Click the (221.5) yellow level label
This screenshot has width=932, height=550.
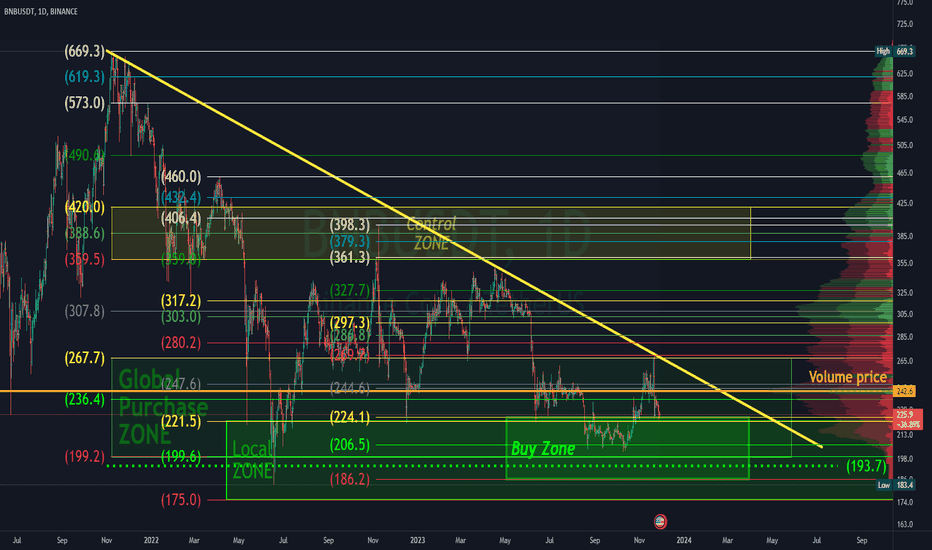pos(181,421)
